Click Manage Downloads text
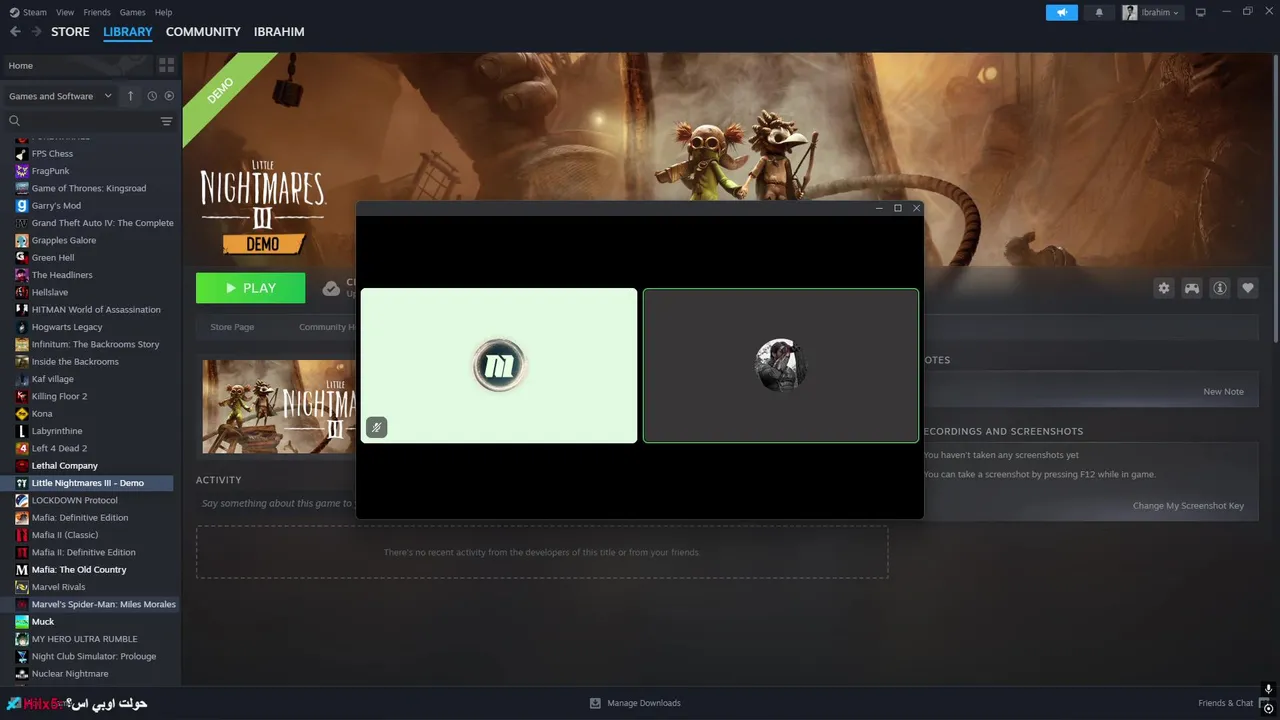This screenshot has width=1280, height=720. (644, 703)
